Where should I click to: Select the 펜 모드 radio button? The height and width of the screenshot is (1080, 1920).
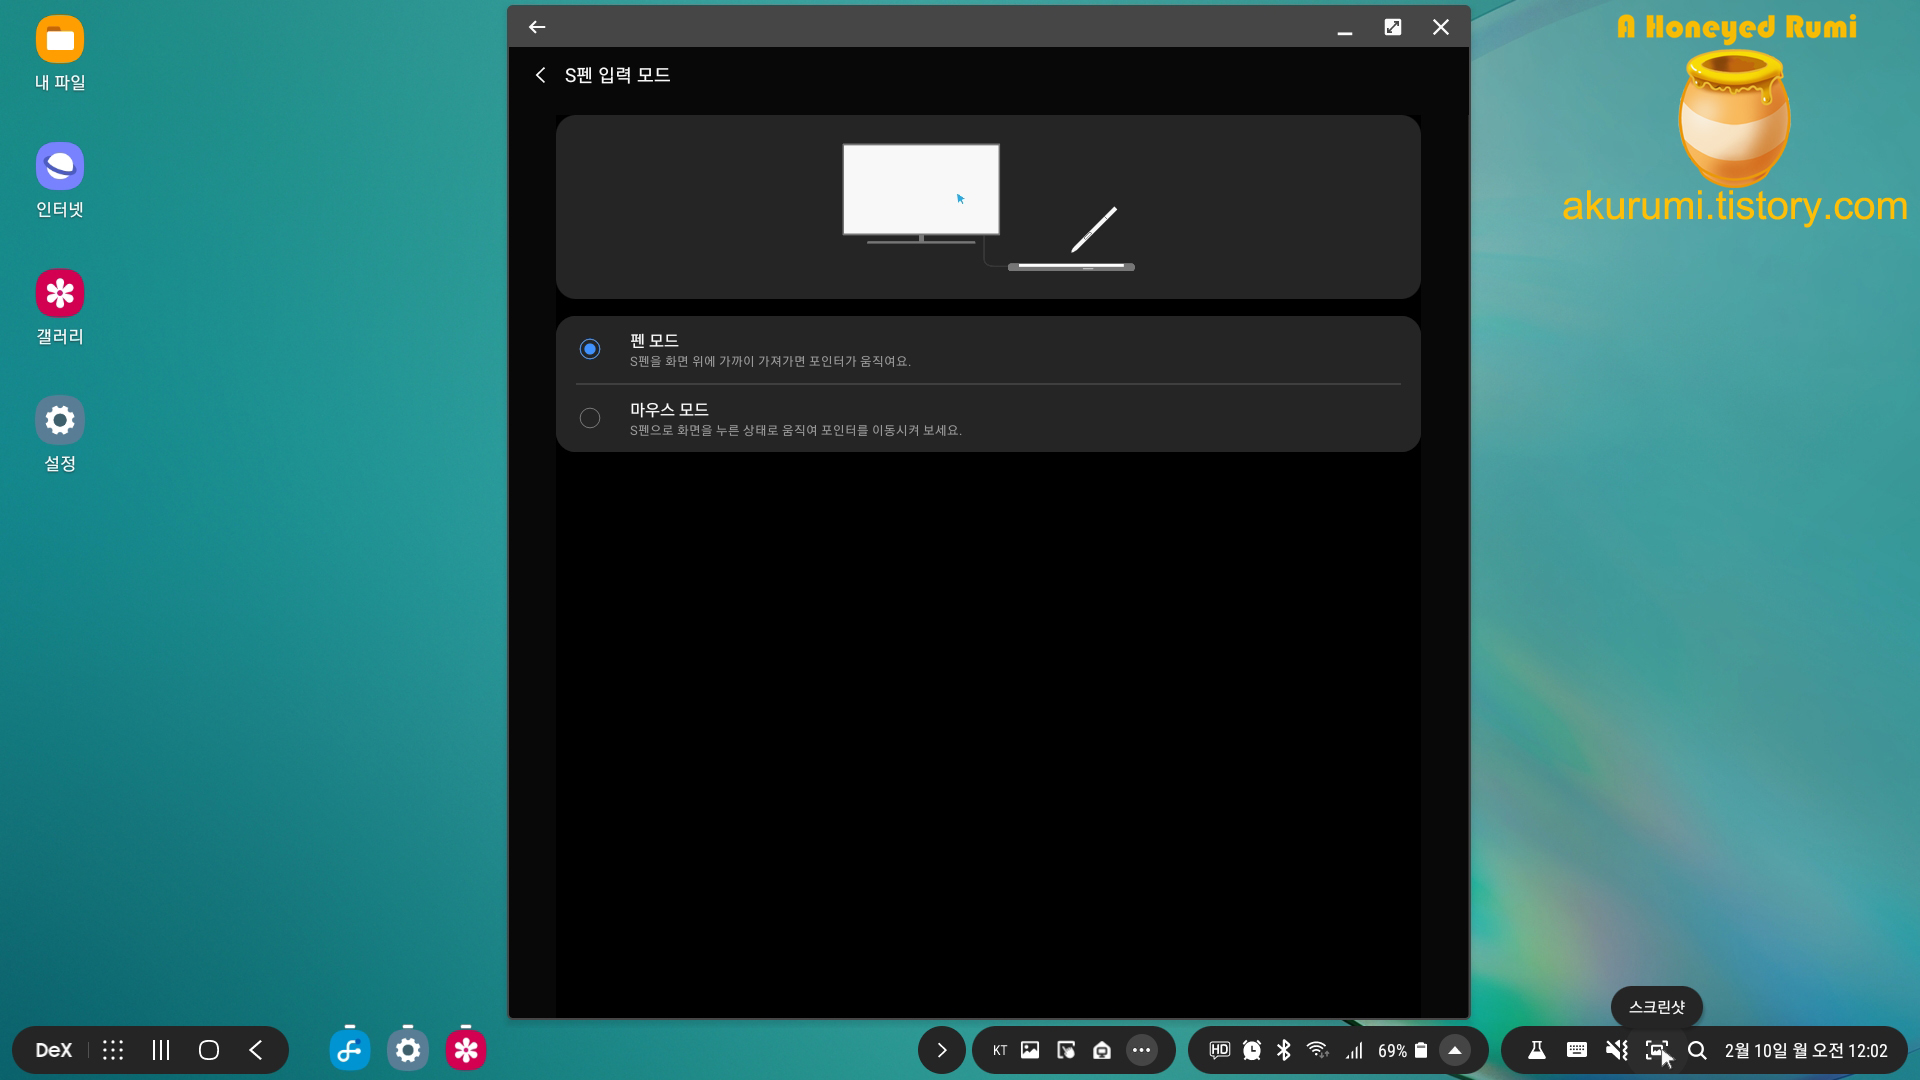(590, 349)
